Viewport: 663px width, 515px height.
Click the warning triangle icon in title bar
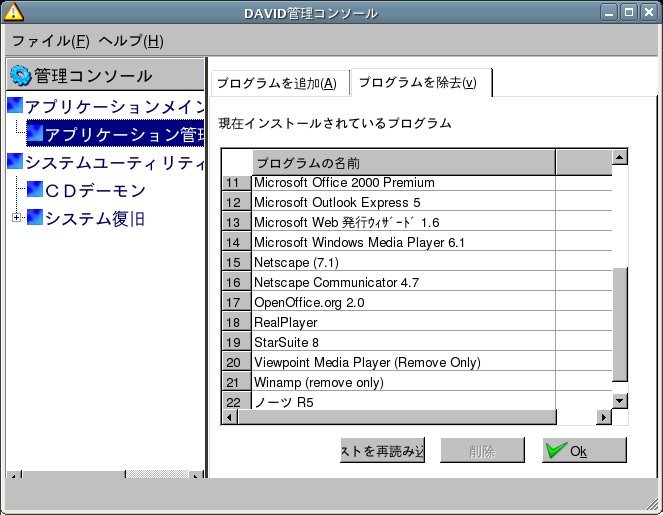[x=13, y=12]
